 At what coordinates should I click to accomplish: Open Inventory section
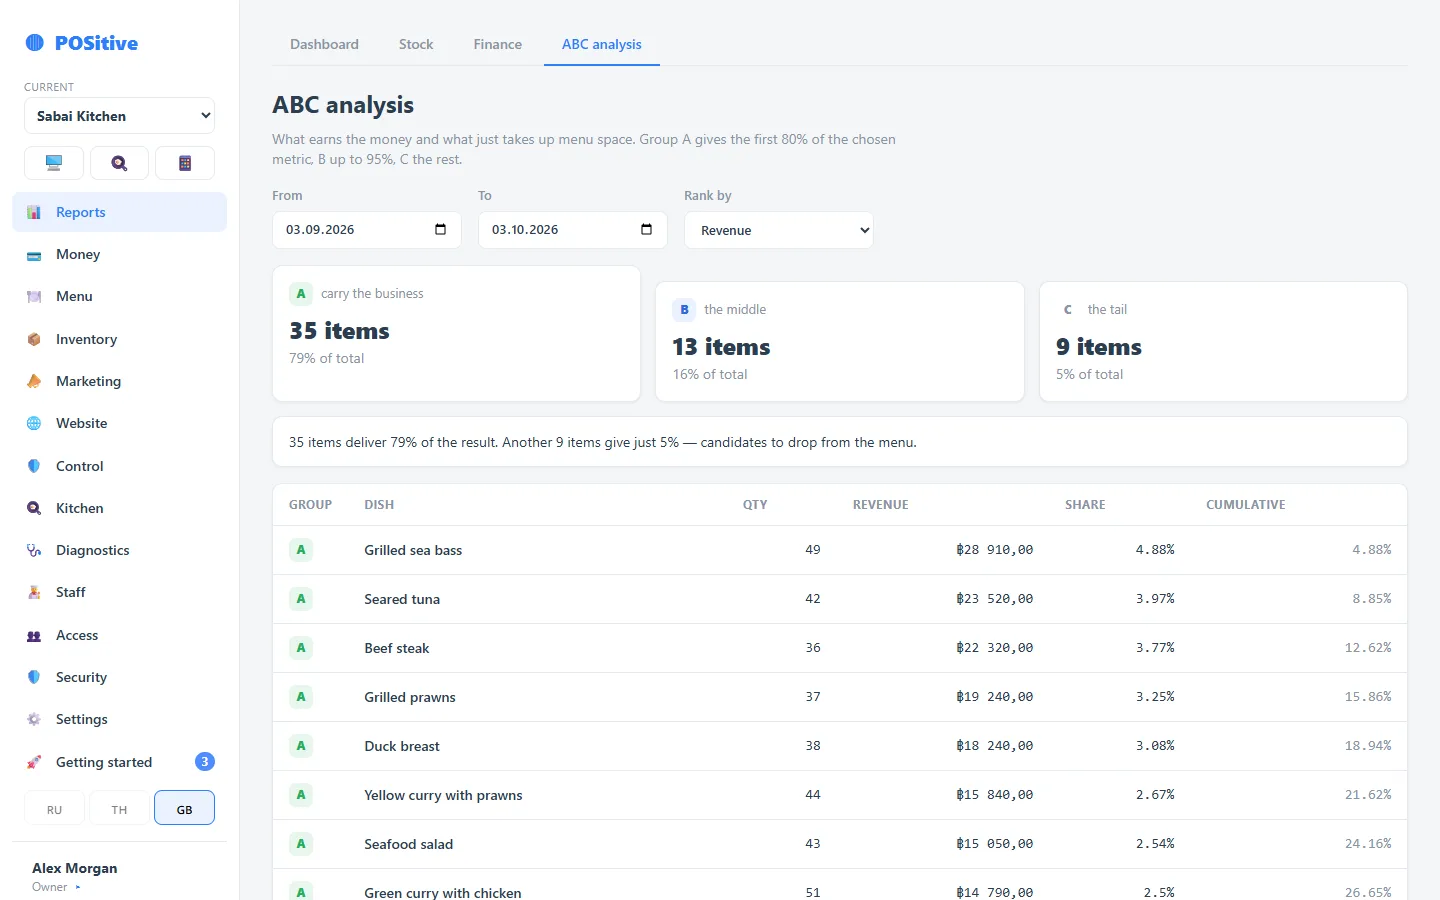click(x=119, y=339)
